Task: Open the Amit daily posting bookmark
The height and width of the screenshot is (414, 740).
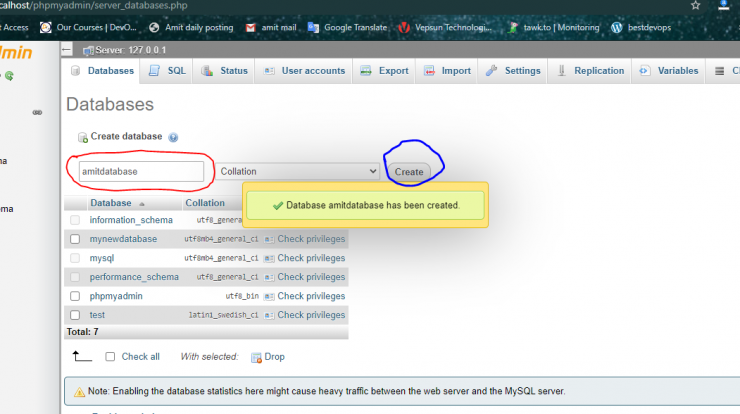Action: (x=191, y=27)
